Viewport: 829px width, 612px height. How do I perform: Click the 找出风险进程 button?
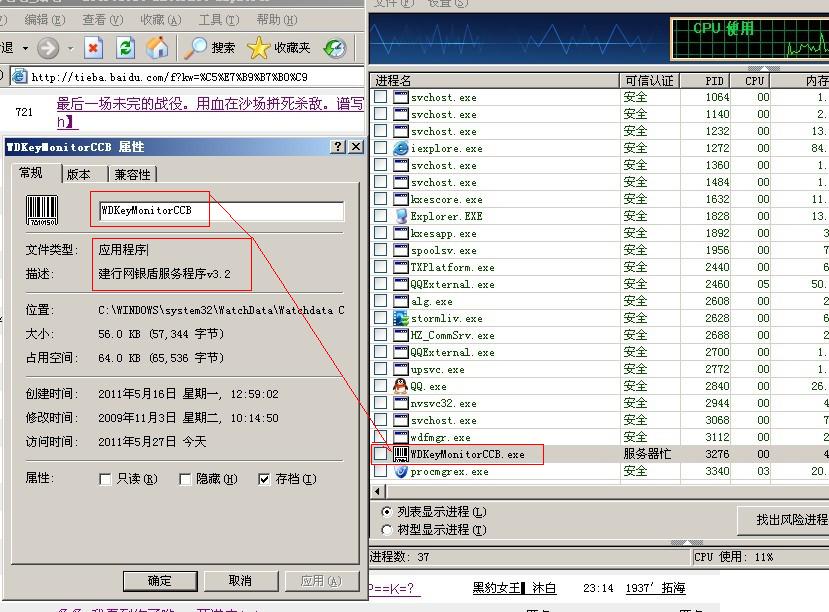[784, 520]
